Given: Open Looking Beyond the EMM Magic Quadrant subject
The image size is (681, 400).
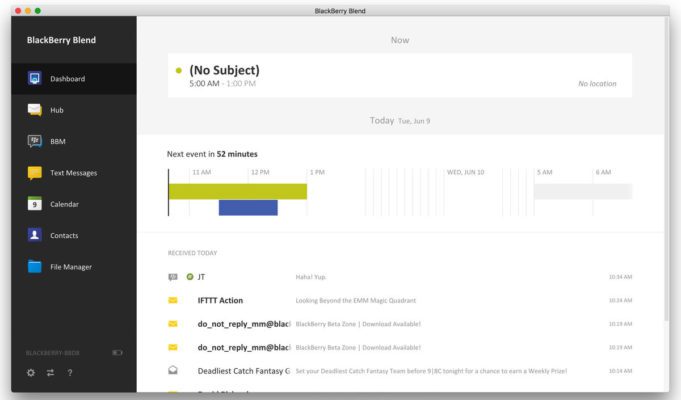Looking at the screenshot, I should click(356, 300).
